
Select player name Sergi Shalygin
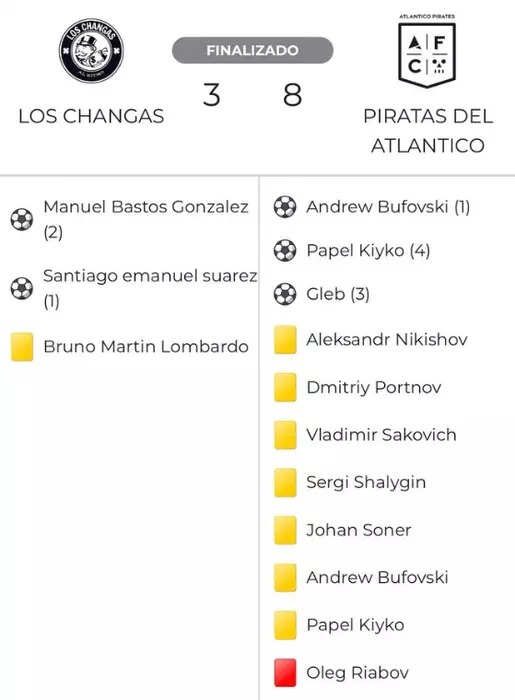coord(366,483)
